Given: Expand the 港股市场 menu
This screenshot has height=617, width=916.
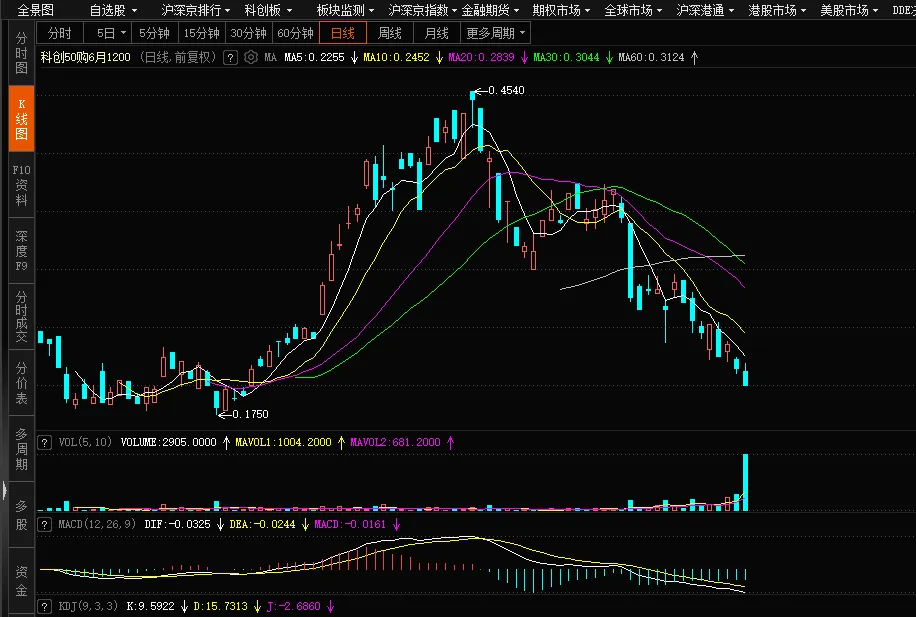Looking at the screenshot, I should 777,10.
